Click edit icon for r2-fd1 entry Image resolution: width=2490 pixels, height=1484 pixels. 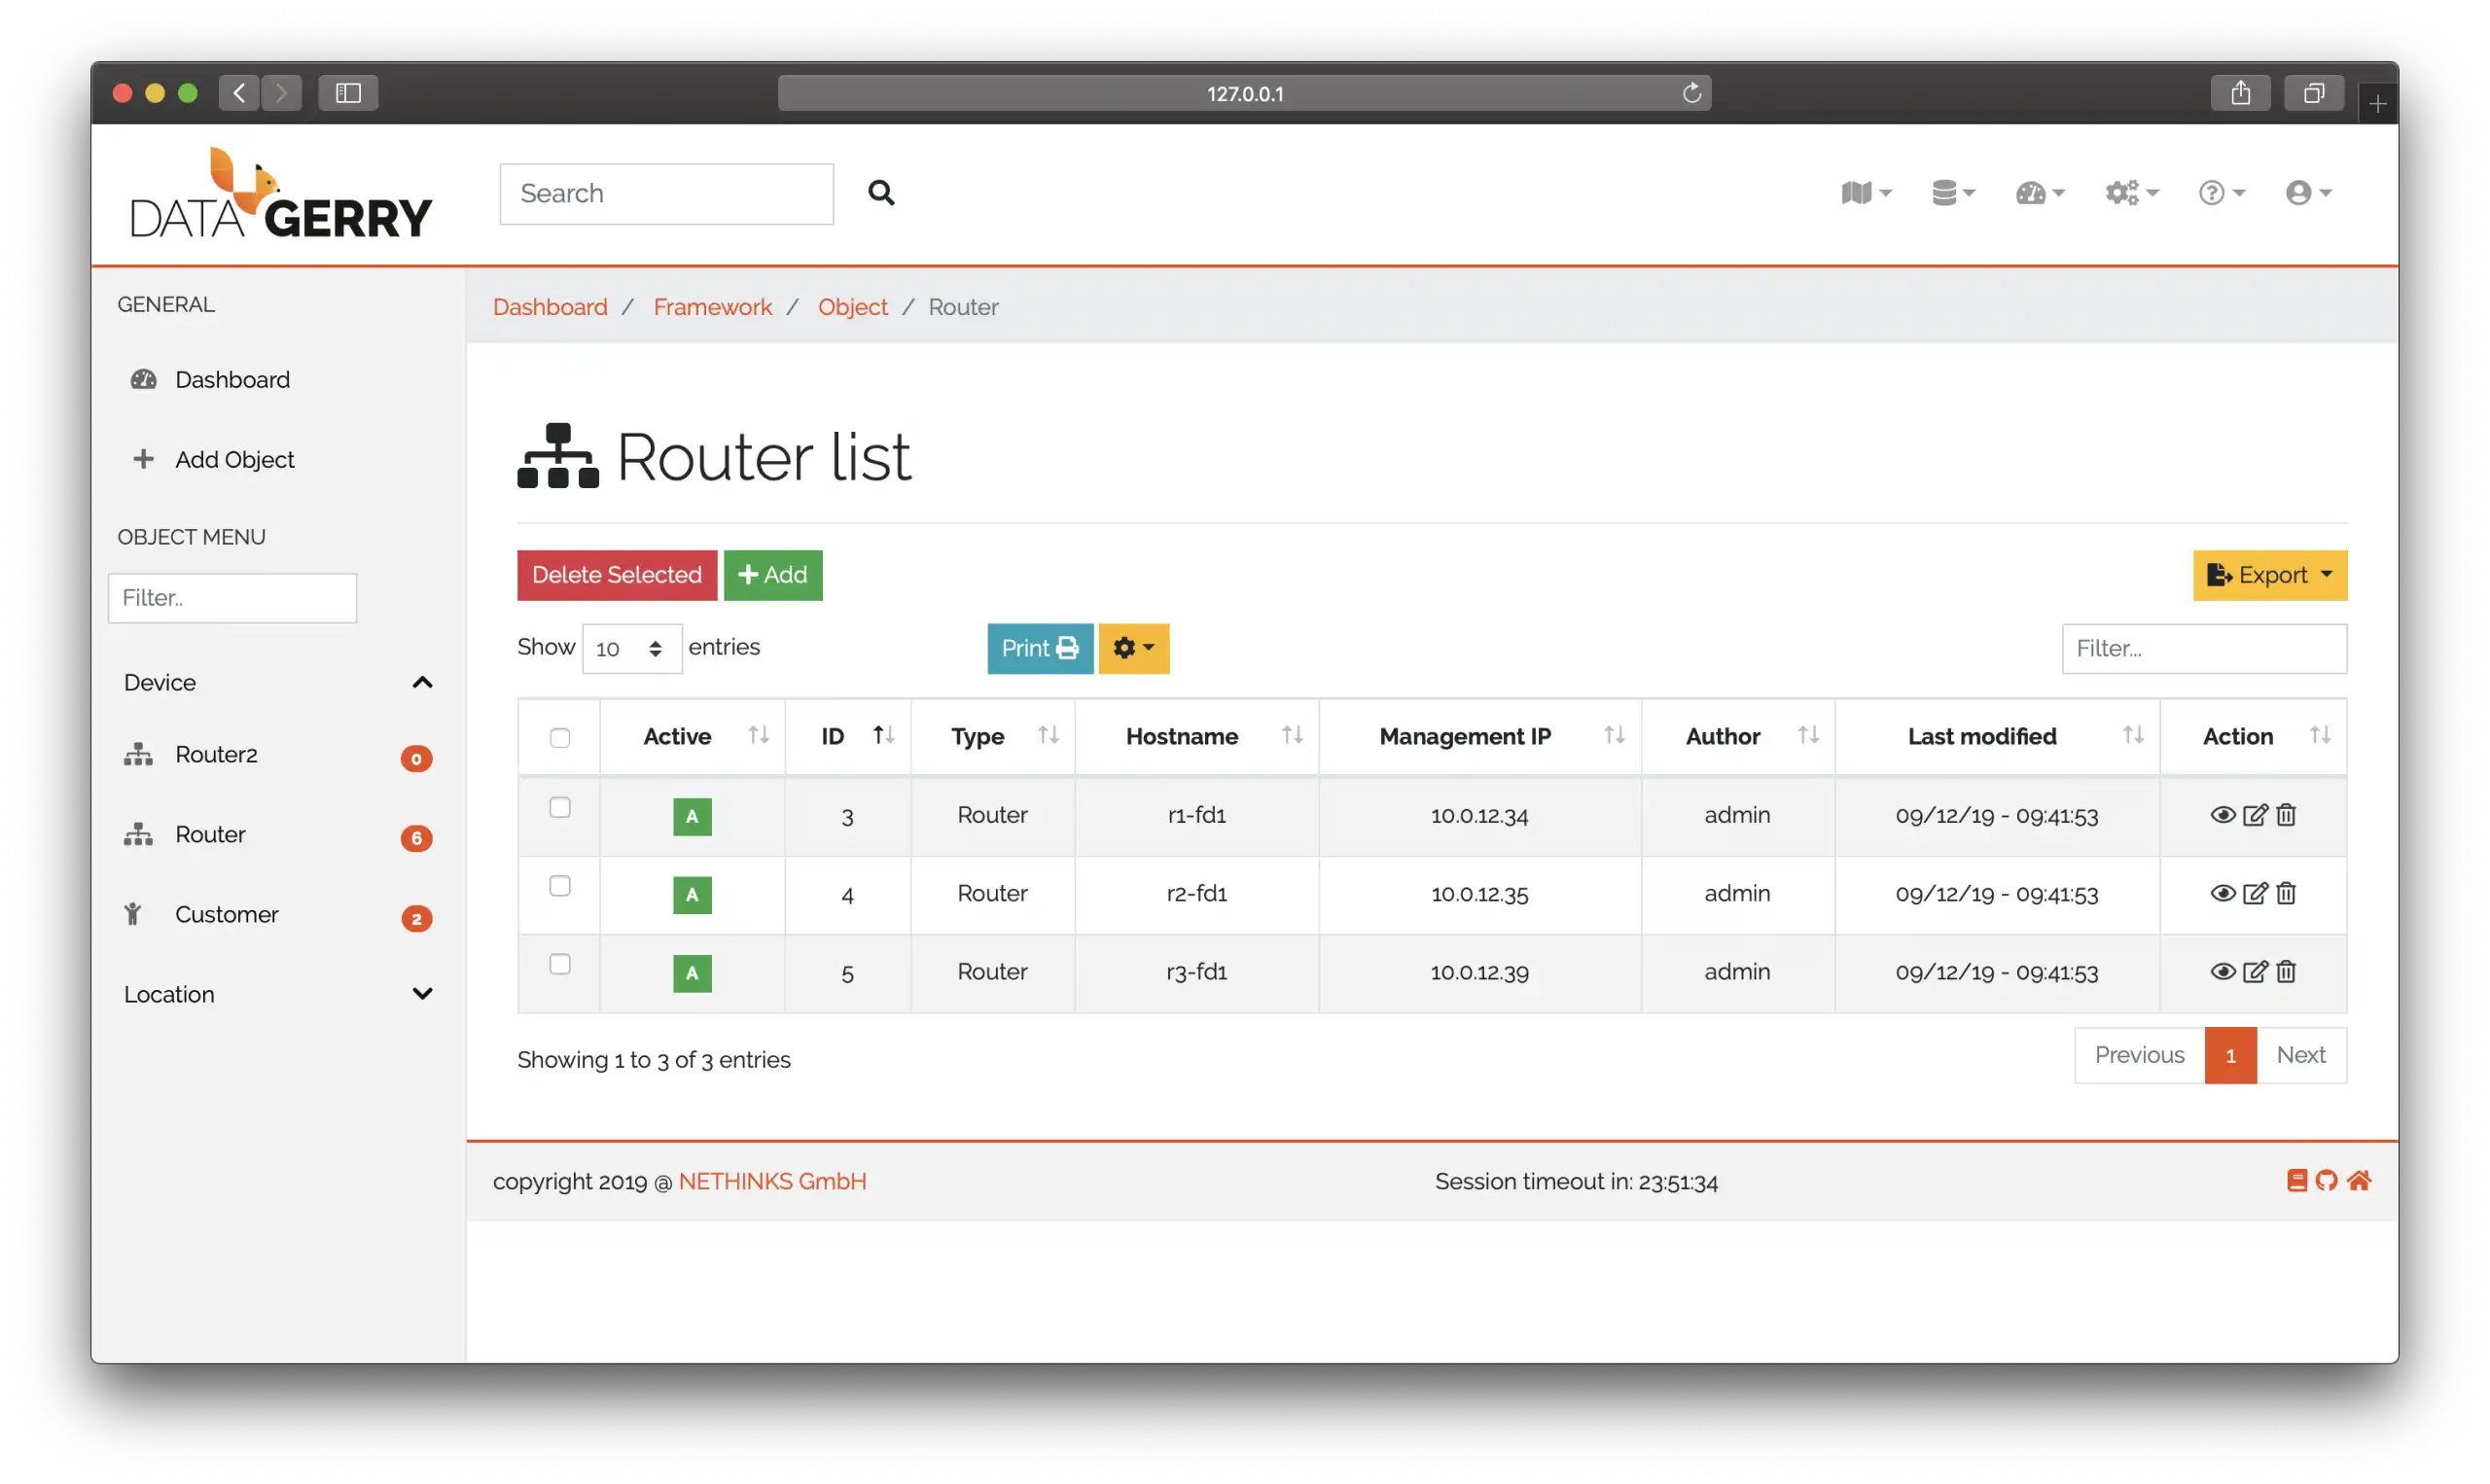pyautogui.click(x=2254, y=892)
